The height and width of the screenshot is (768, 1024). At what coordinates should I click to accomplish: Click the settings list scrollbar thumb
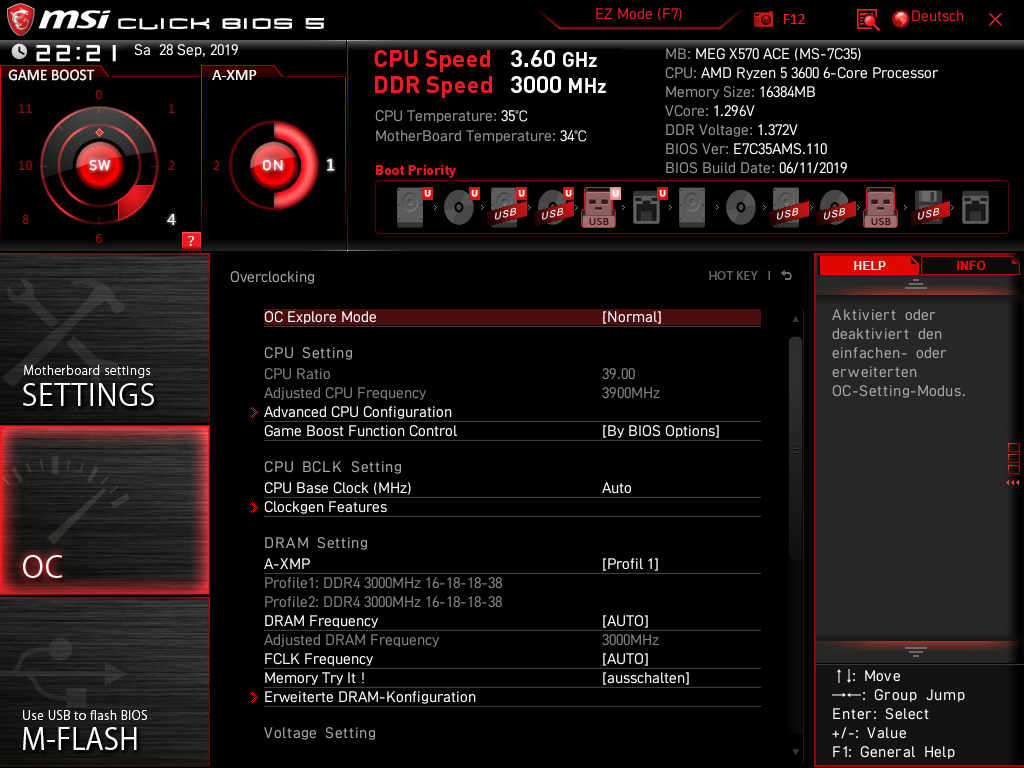(x=795, y=448)
